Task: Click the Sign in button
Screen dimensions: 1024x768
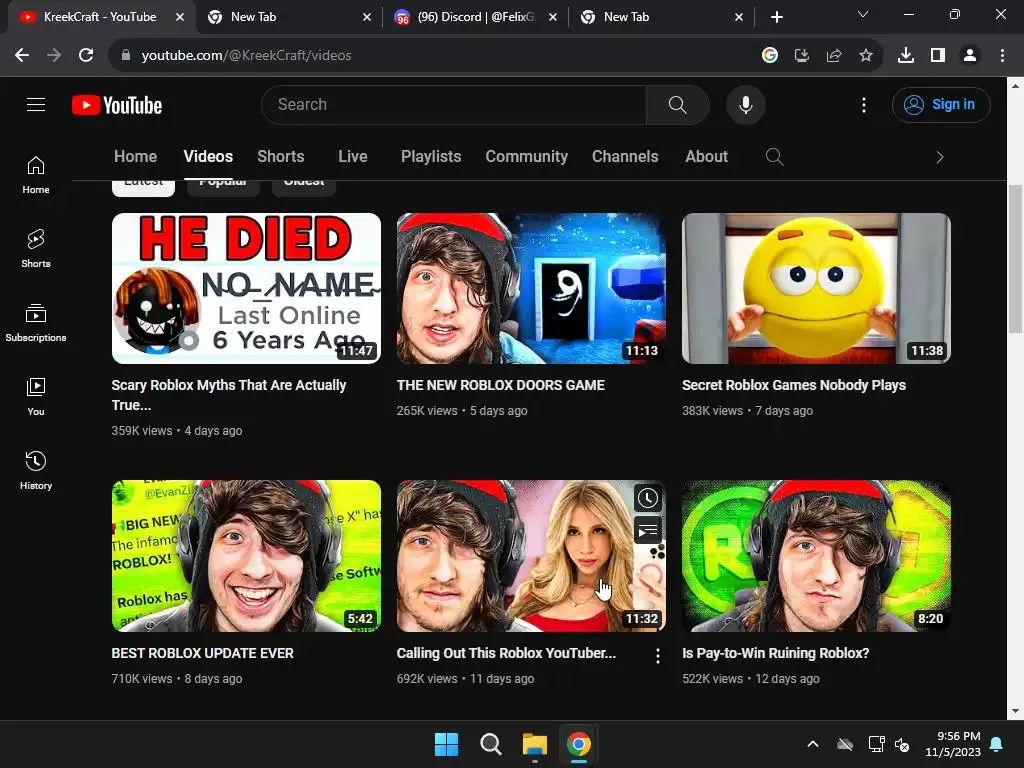Action: pyautogui.click(x=941, y=104)
